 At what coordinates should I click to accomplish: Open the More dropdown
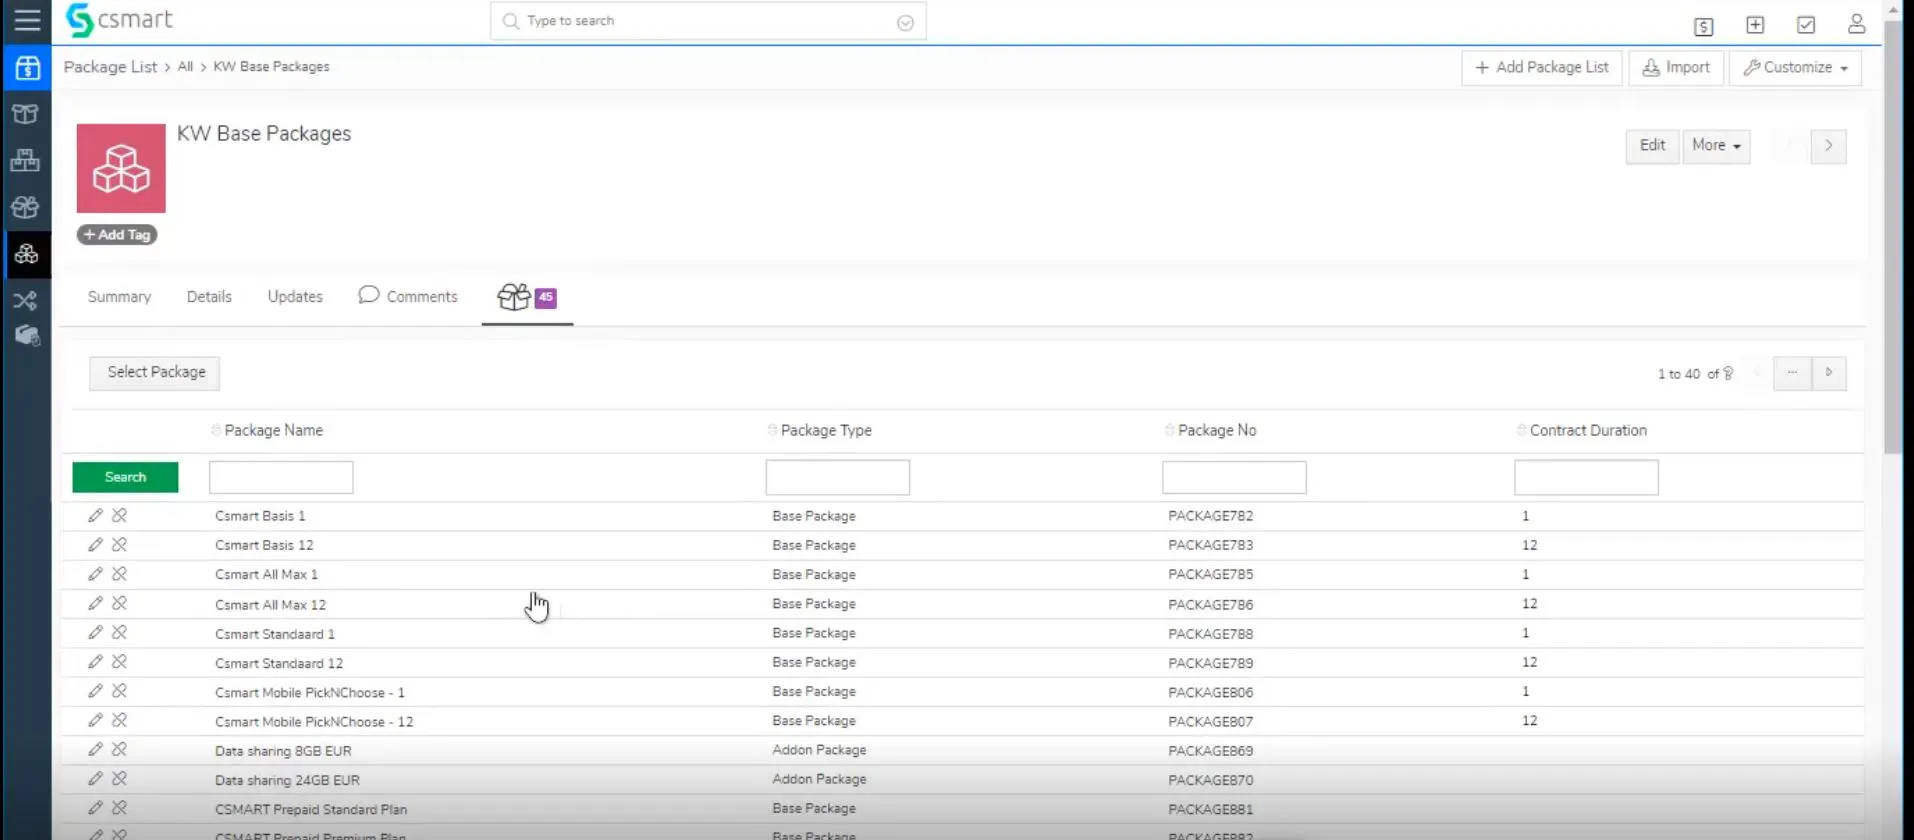coord(1716,145)
